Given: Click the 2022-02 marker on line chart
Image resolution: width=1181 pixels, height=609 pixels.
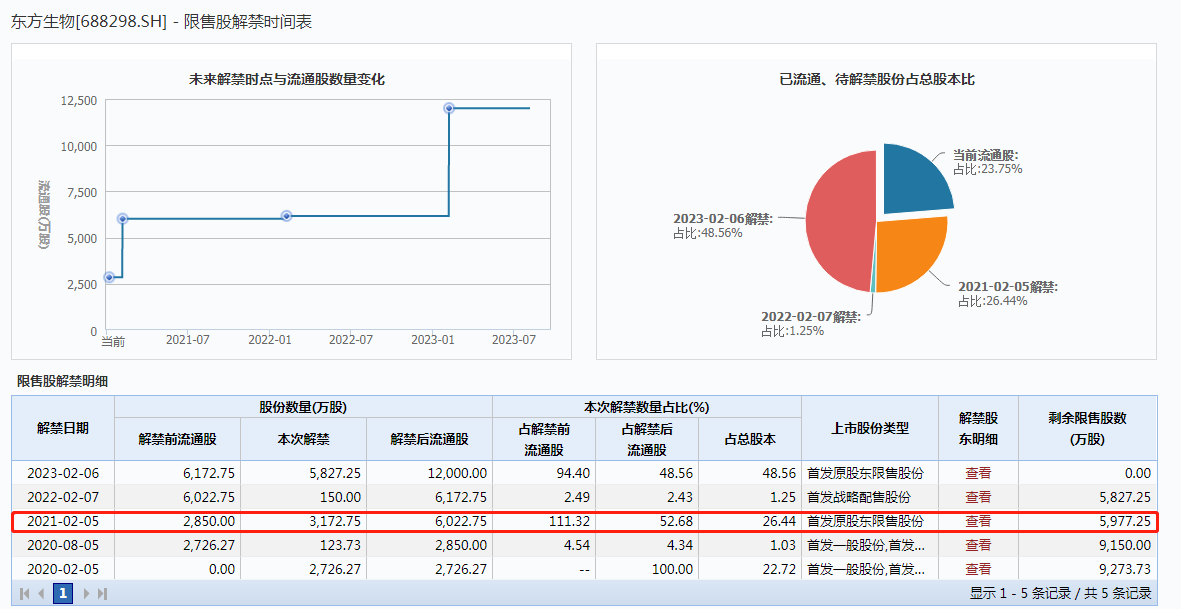Looking at the screenshot, I should [x=286, y=216].
